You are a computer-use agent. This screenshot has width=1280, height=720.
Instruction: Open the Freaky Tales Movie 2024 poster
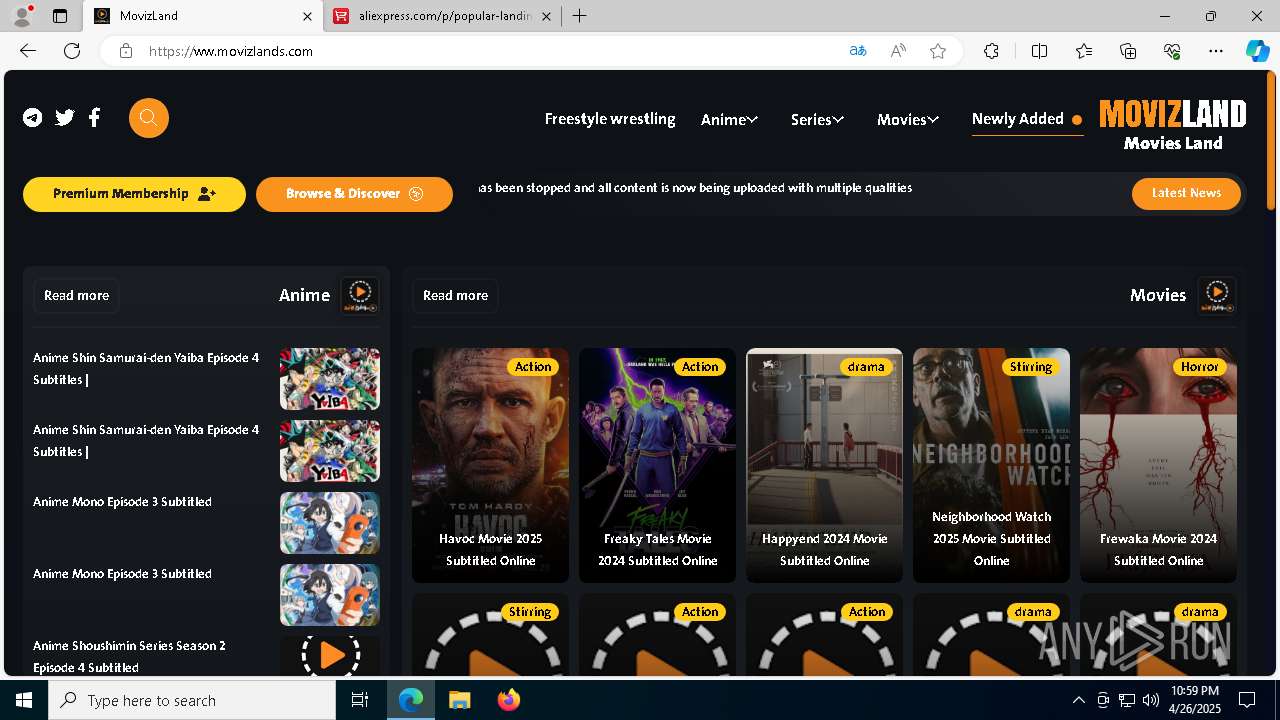(657, 465)
